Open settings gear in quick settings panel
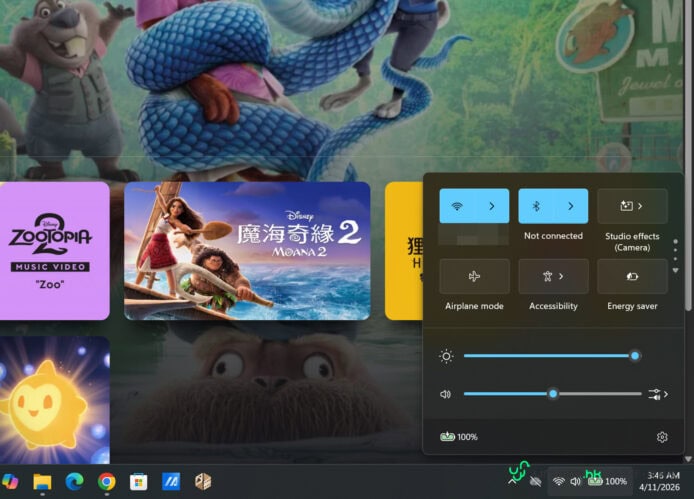The width and height of the screenshot is (694, 499). pyautogui.click(x=662, y=437)
